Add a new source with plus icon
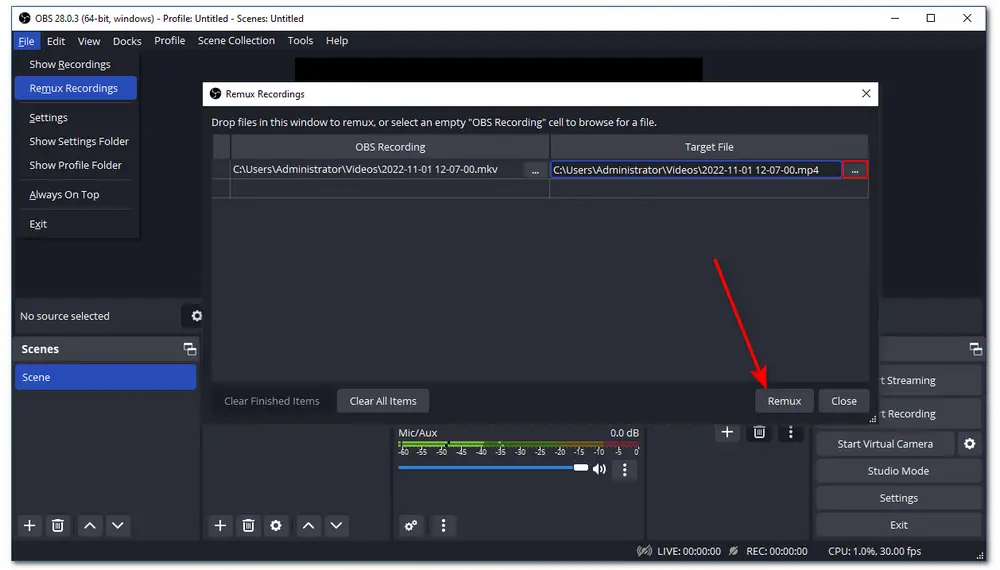This screenshot has height=570, width=1000. pyautogui.click(x=220, y=525)
